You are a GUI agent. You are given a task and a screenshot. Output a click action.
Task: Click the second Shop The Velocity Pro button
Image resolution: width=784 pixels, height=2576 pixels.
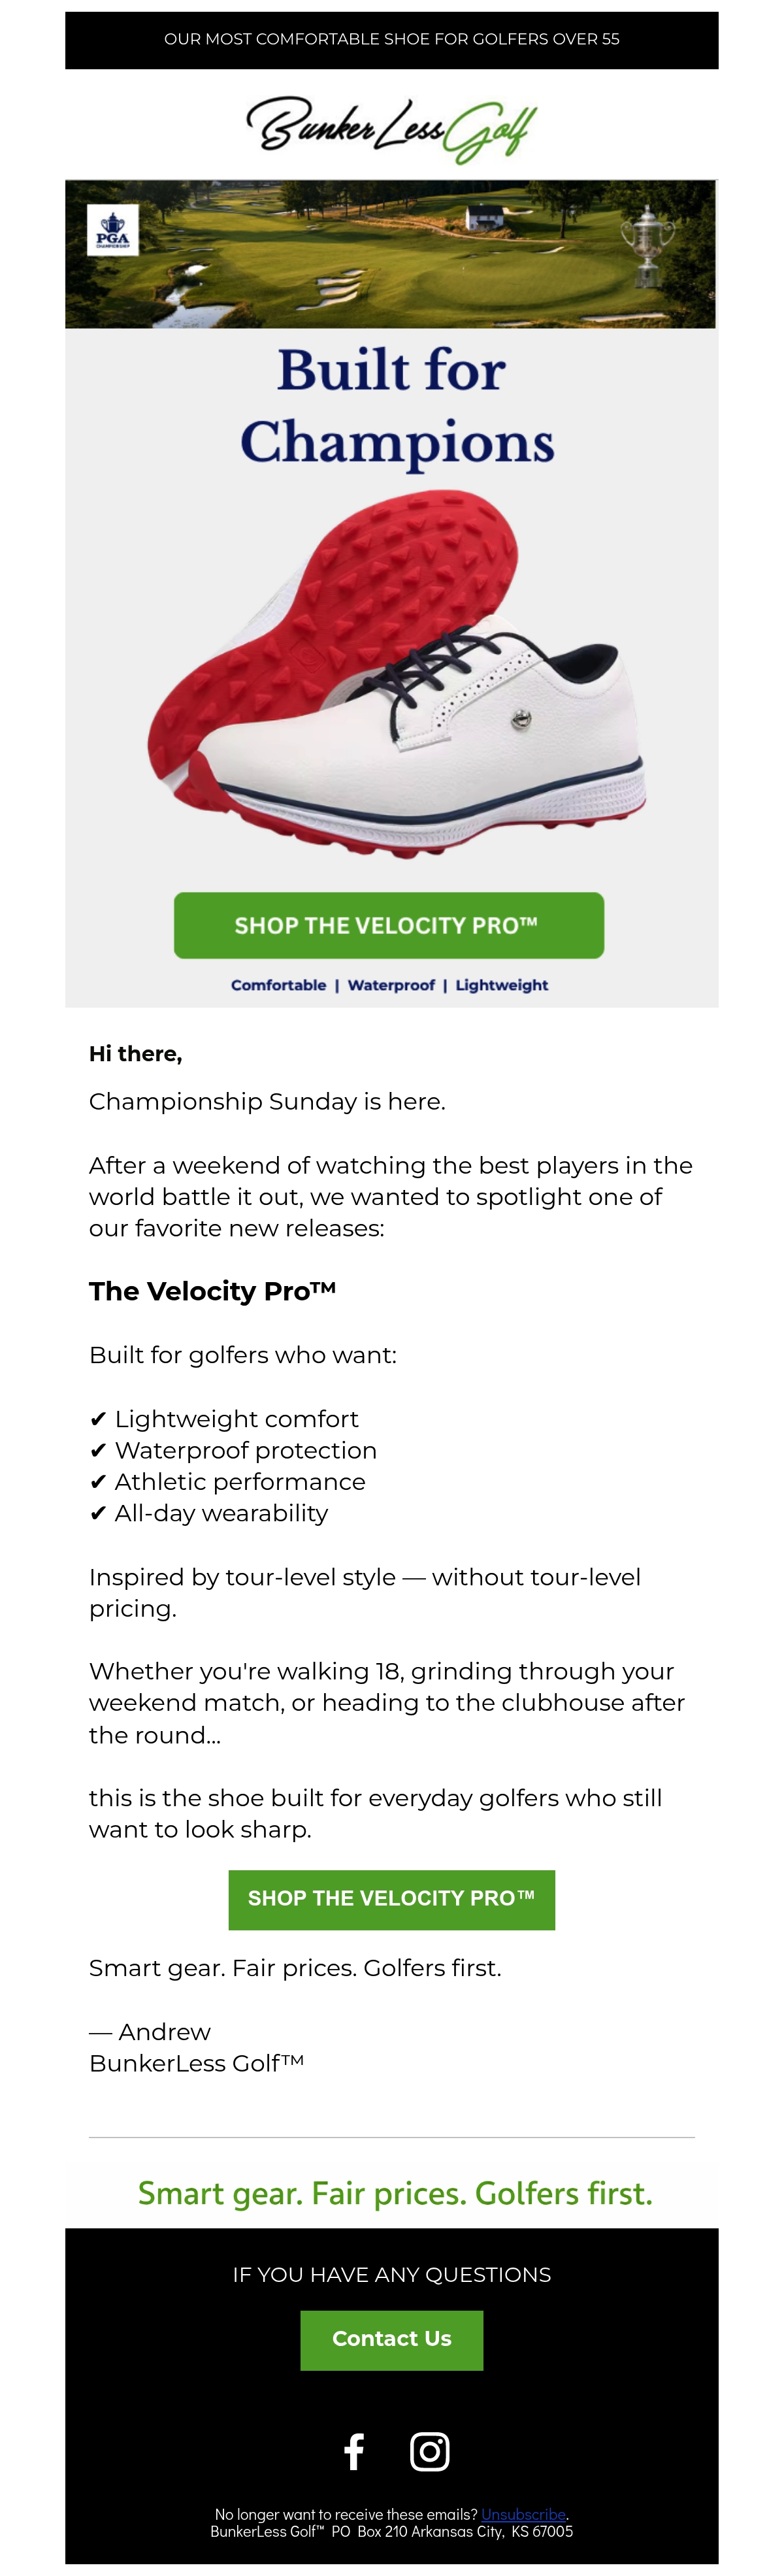[x=392, y=1899]
